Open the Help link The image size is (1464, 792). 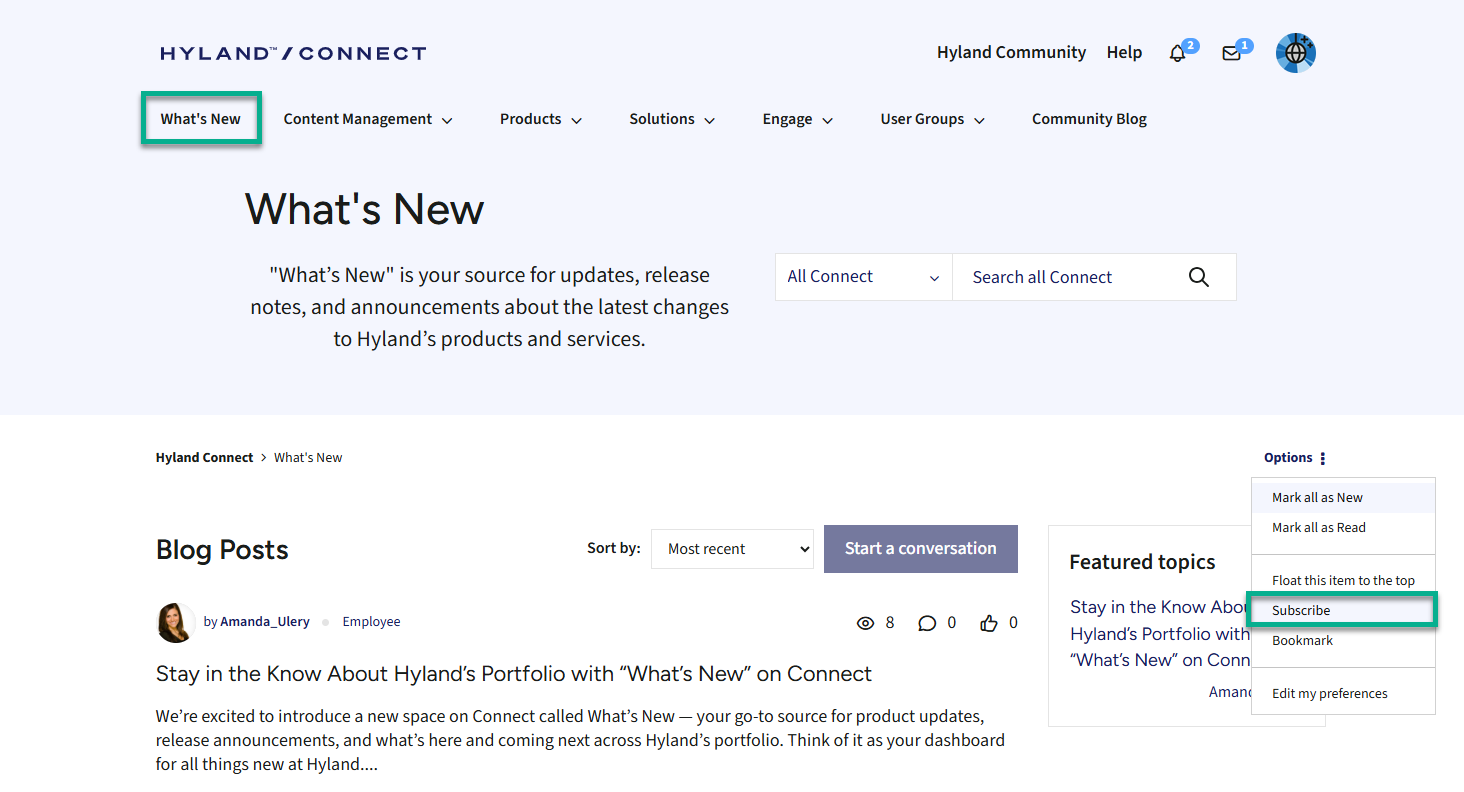pyautogui.click(x=1124, y=53)
